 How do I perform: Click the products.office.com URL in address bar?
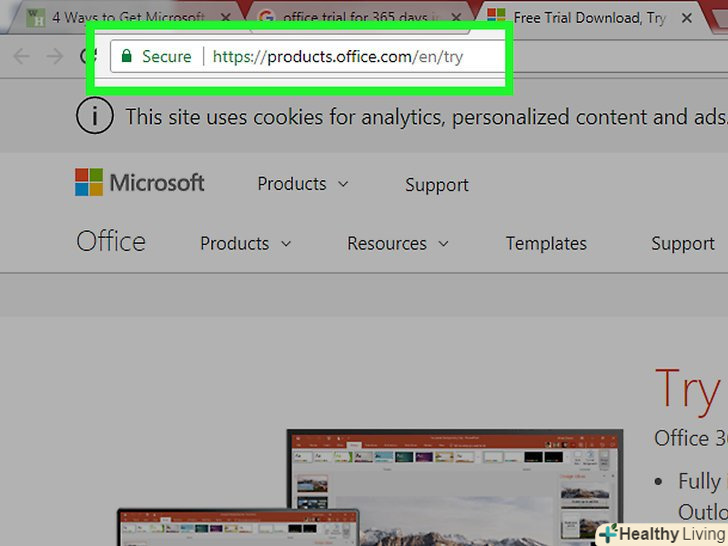pyautogui.click(x=338, y=57)
